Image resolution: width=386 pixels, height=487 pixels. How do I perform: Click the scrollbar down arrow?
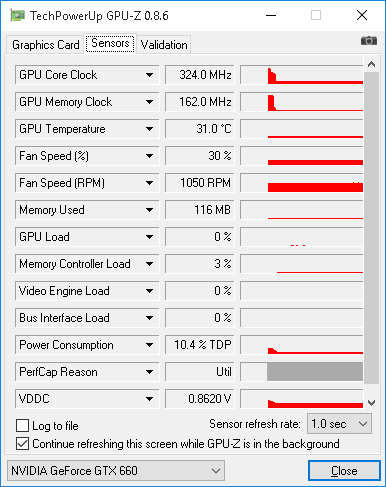[372, 403]
